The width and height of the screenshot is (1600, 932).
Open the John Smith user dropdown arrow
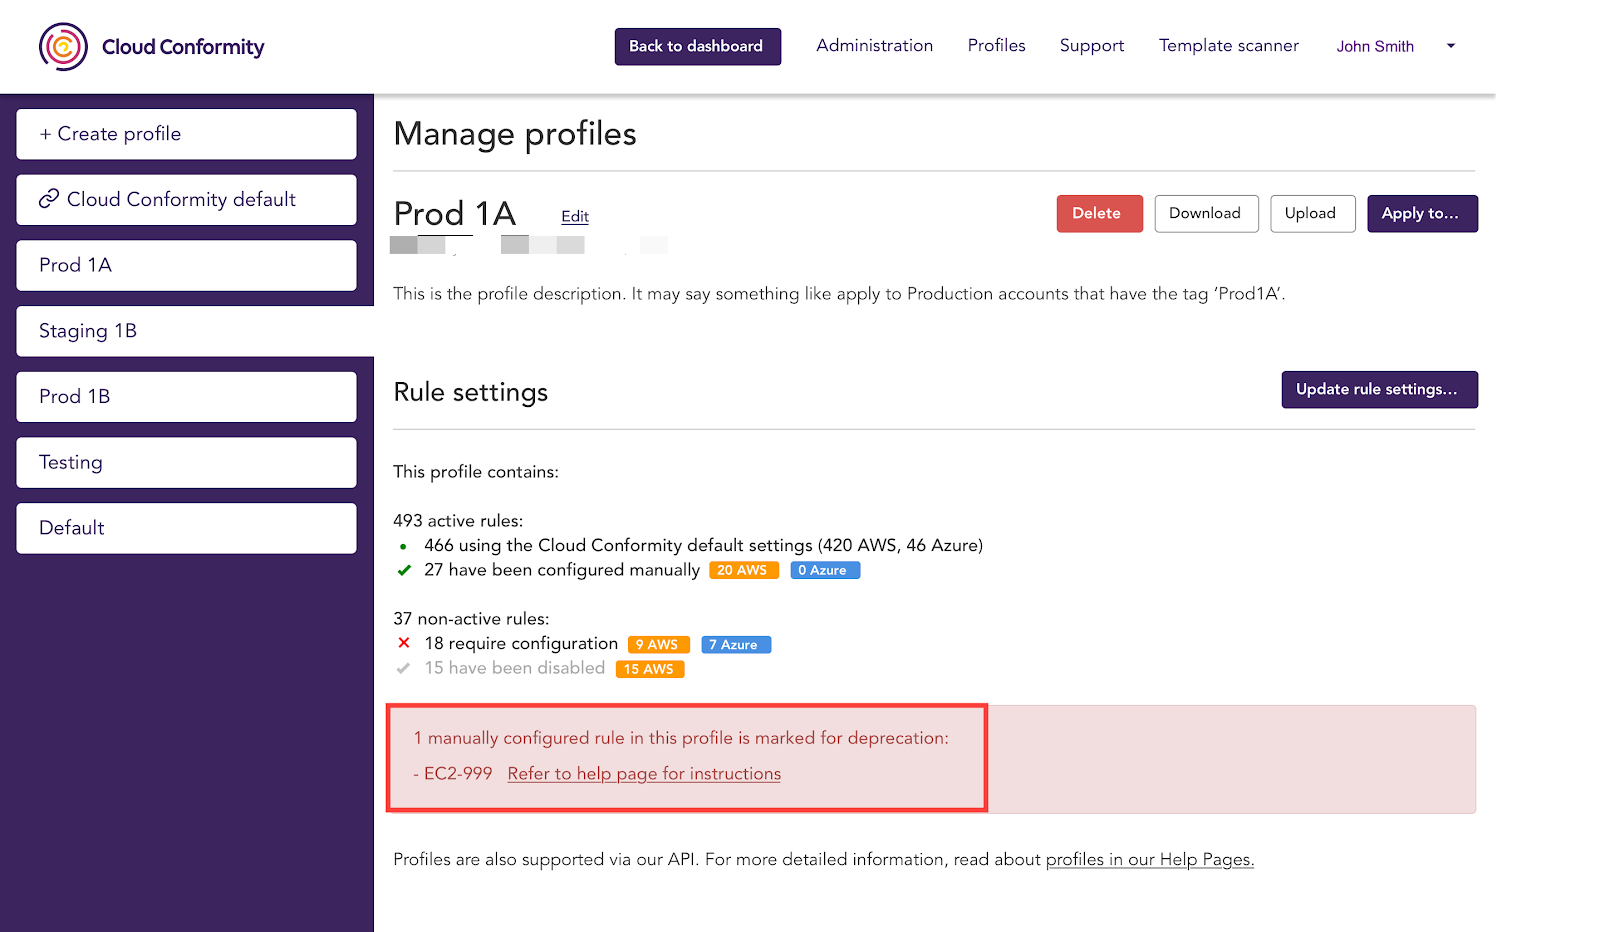tap(1451, 46)
